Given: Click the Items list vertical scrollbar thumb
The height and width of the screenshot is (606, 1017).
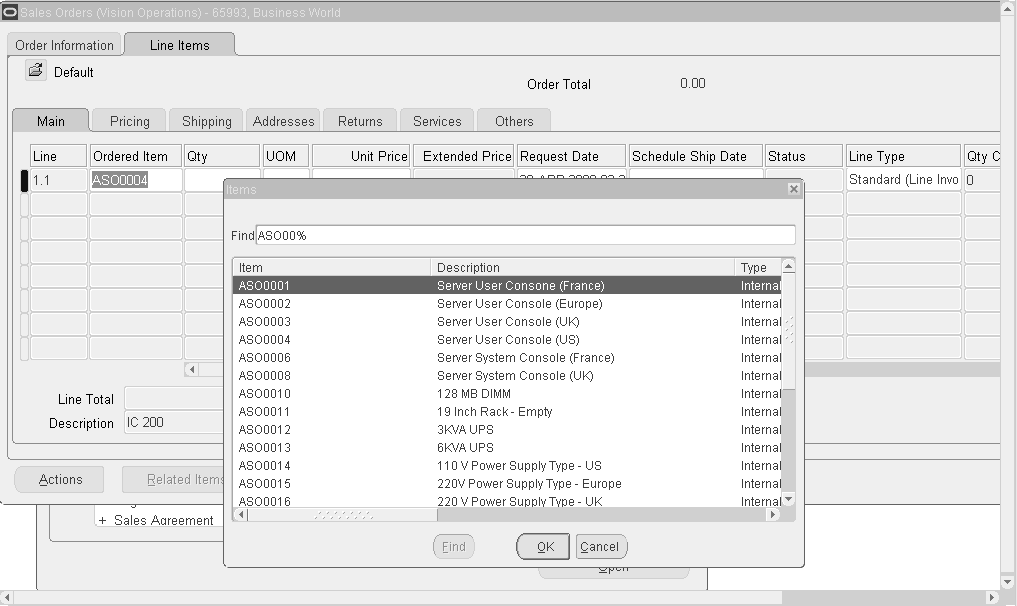Looking at the screenshot, I should [x=788, y=331].
